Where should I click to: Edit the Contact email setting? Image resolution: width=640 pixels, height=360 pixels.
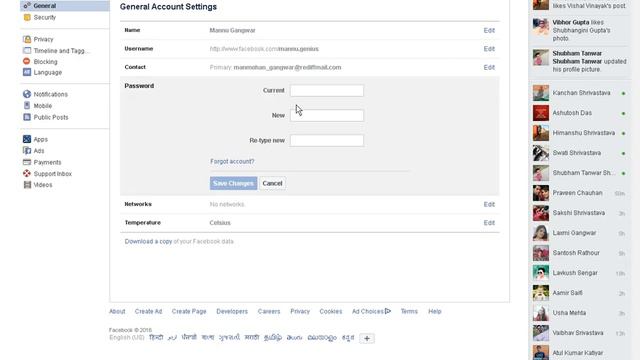tap(489, 67)
